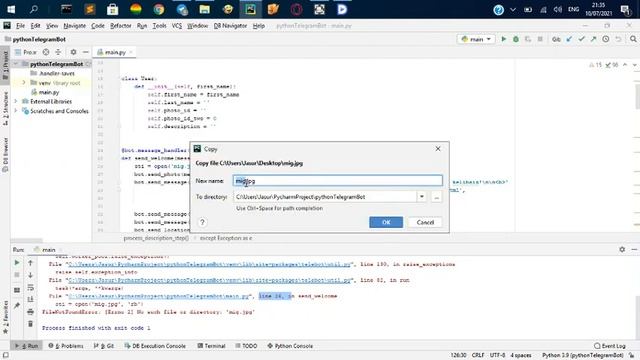This screenshot has height=360, width=640.
Task: Collapse the pythonTelegramBot root folder
Action: [16, 64]
